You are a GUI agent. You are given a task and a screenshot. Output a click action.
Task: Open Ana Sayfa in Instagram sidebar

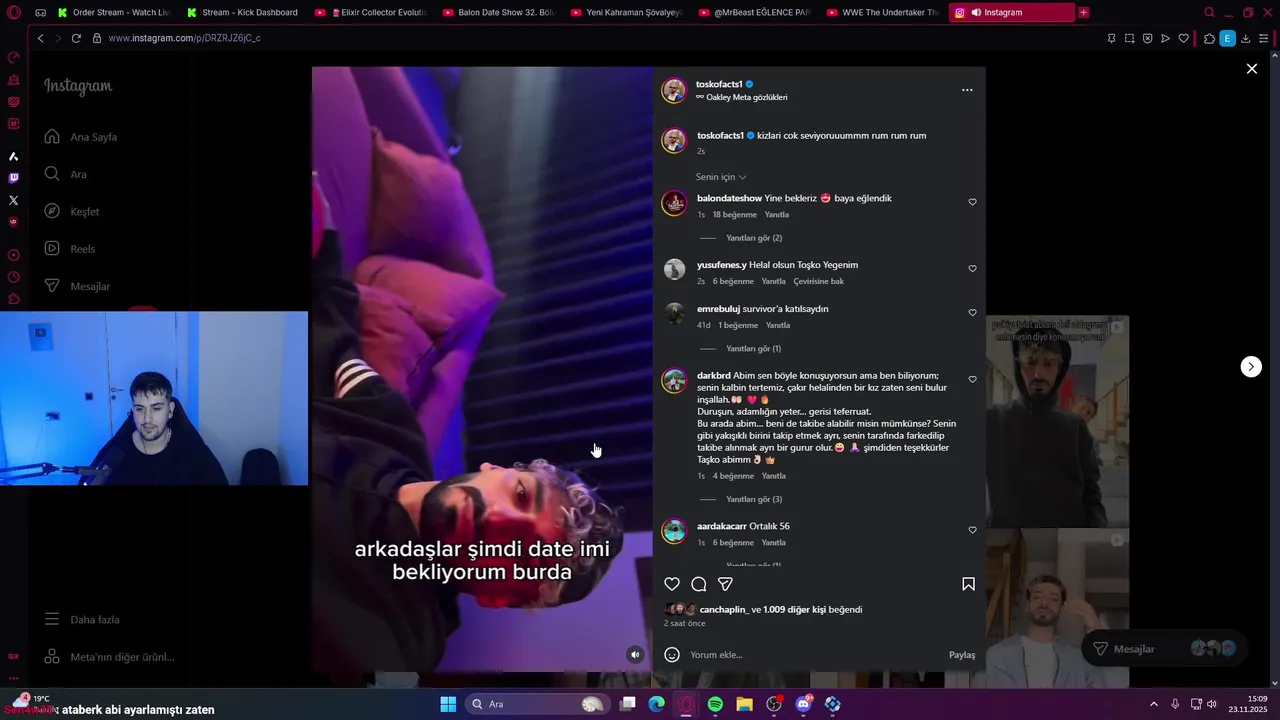tap(81, 137)
